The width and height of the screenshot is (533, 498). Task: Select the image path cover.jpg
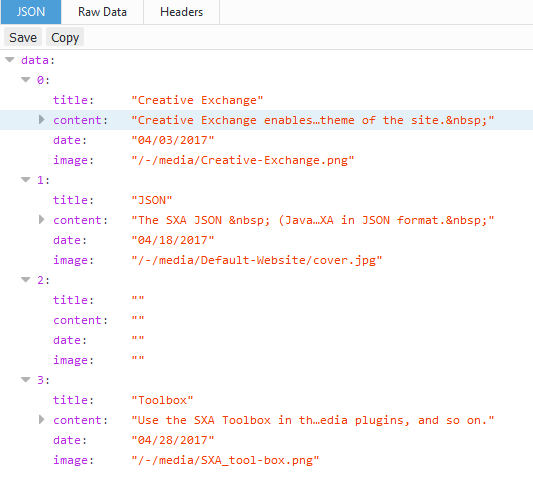tap(257, 260)
